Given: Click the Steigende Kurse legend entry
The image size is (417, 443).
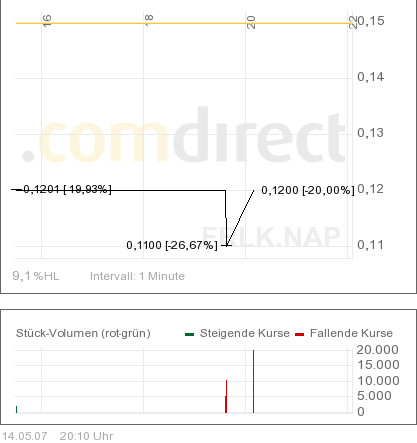Looking at the screenshot, I should pyautogui.click(x=245, y=333).
